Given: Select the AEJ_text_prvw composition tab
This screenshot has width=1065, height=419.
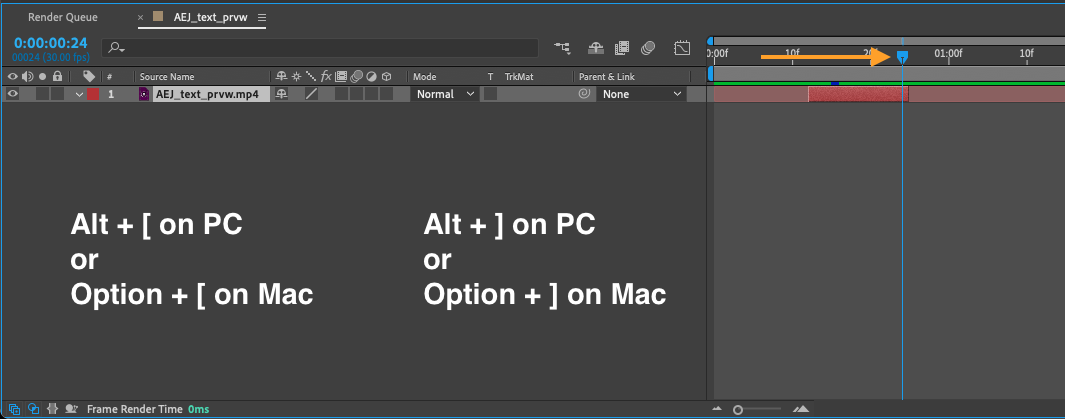Looking at the screenshot, I should coord(209,17).
